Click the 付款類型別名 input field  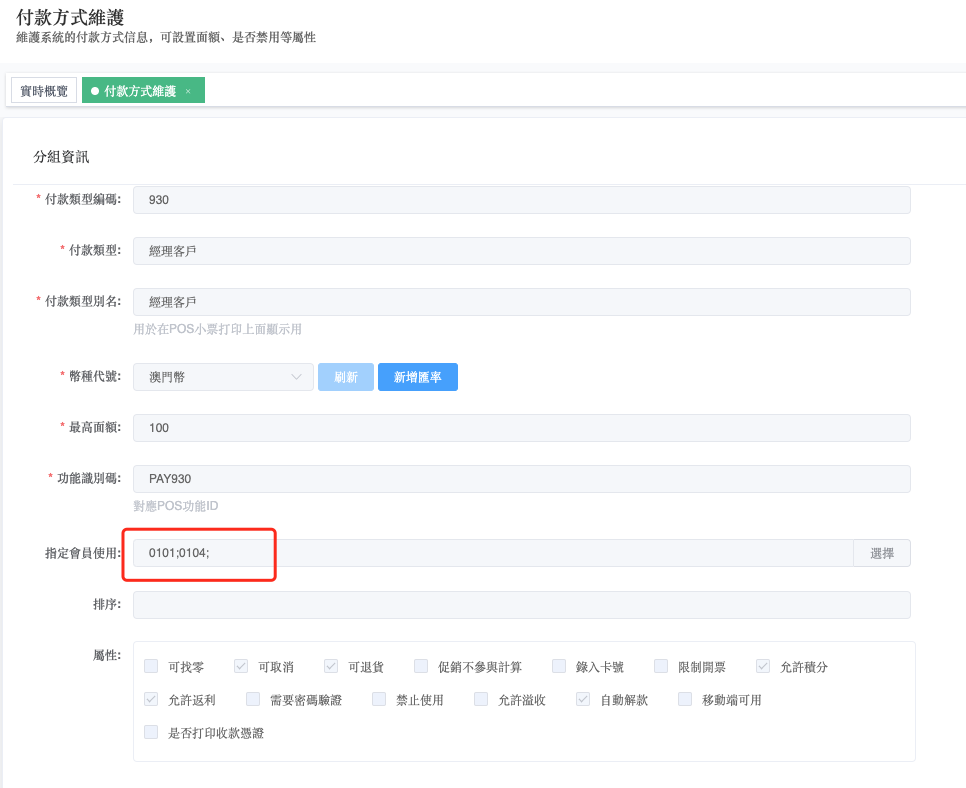pos(521,302)
